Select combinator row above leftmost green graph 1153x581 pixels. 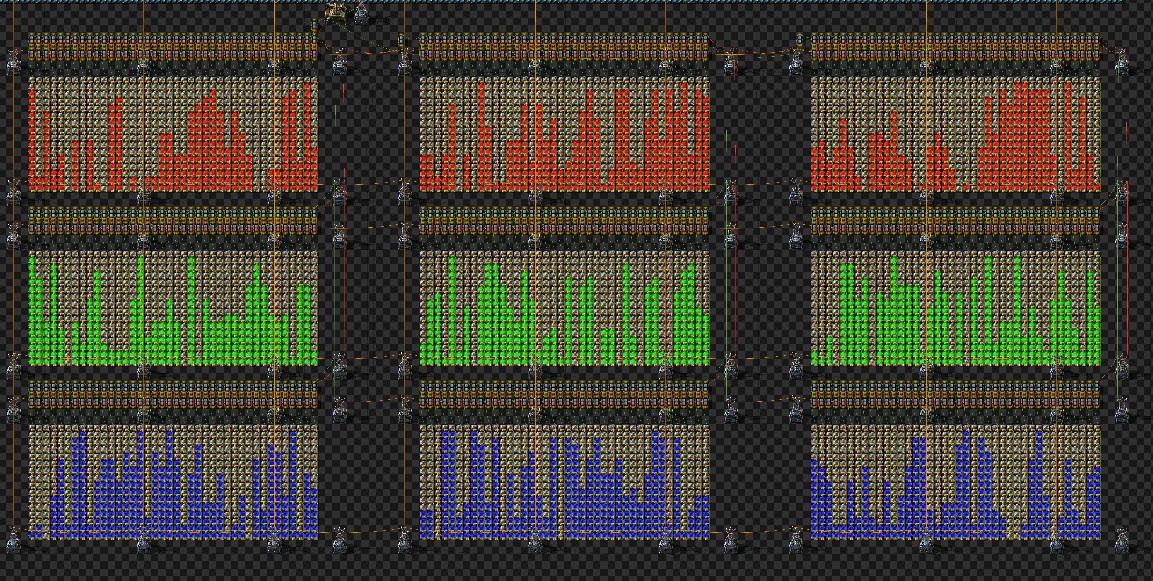pyautogui.click(x=173, y=221)
